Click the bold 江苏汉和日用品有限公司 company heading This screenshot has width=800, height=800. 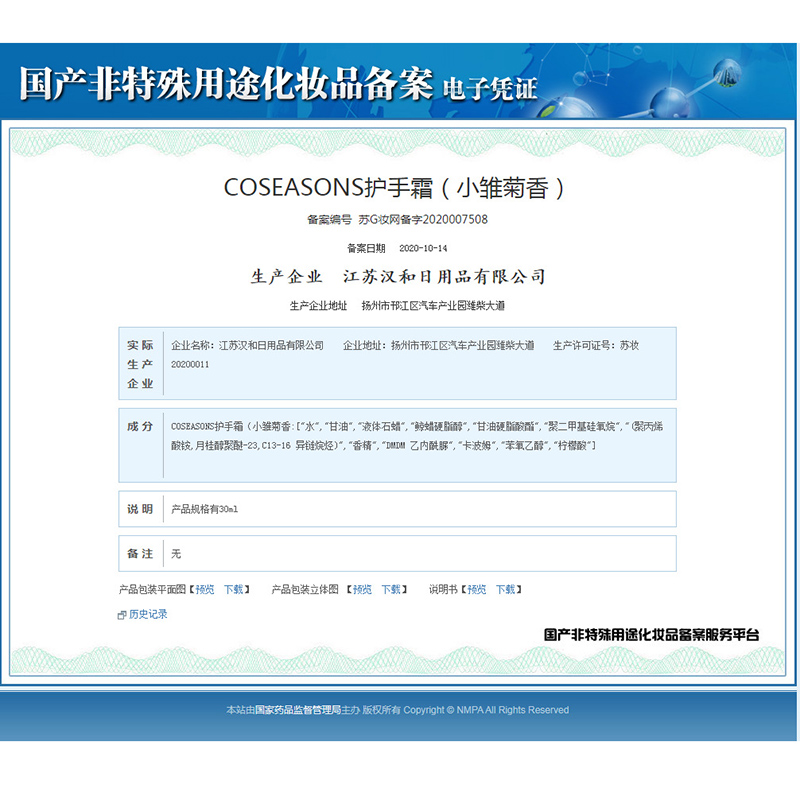click(x=445, y=277)
